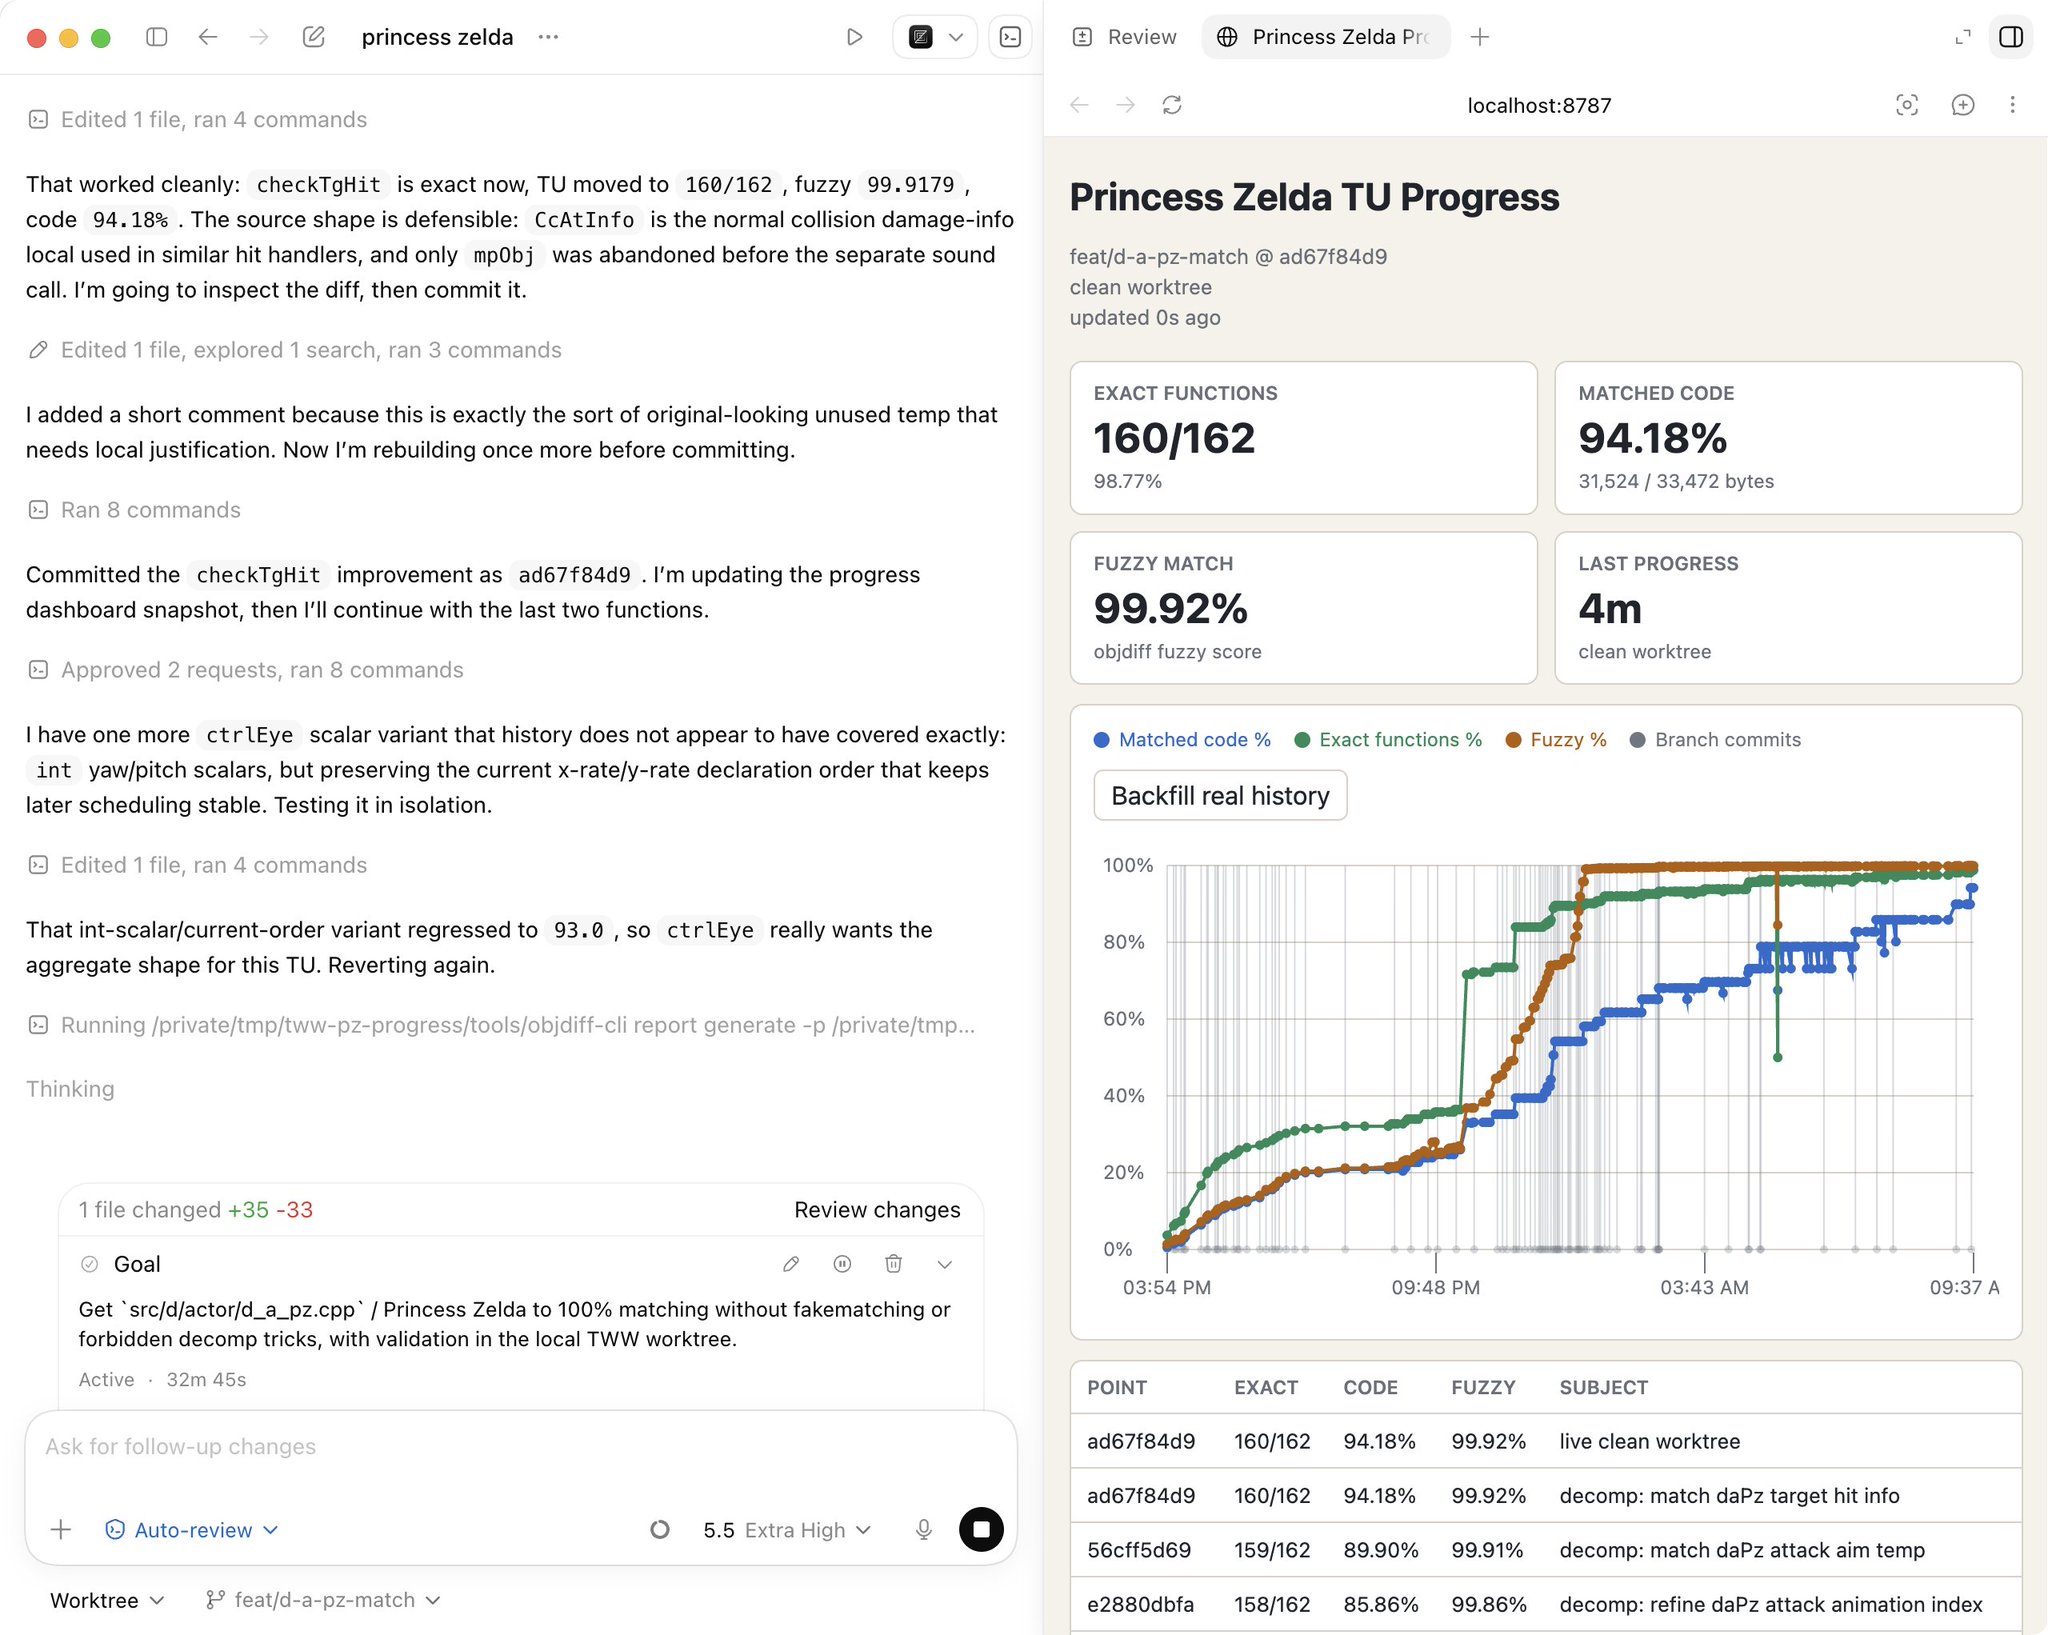Click the FUZZY MATCH 99.92% card
This screenshot has width=2048, height=1635.
[1303, 608]
